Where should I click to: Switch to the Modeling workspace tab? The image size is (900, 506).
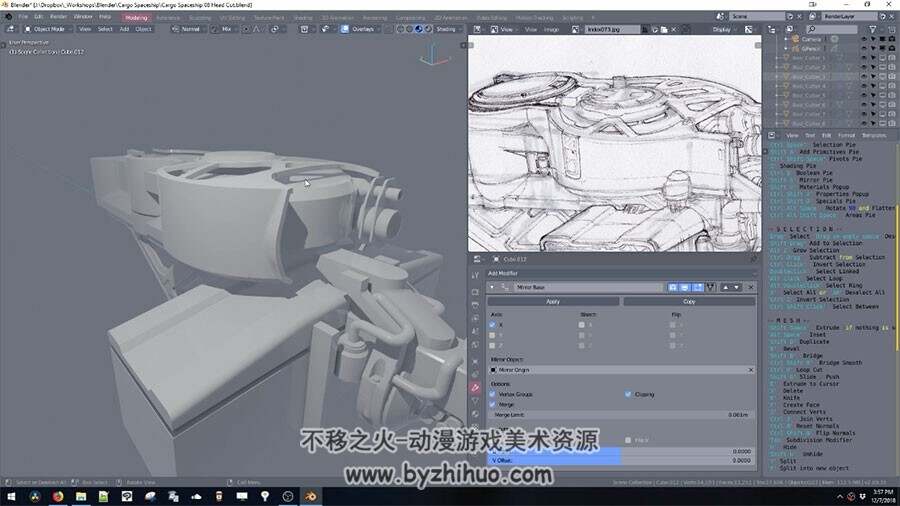[x=136, y=18]
